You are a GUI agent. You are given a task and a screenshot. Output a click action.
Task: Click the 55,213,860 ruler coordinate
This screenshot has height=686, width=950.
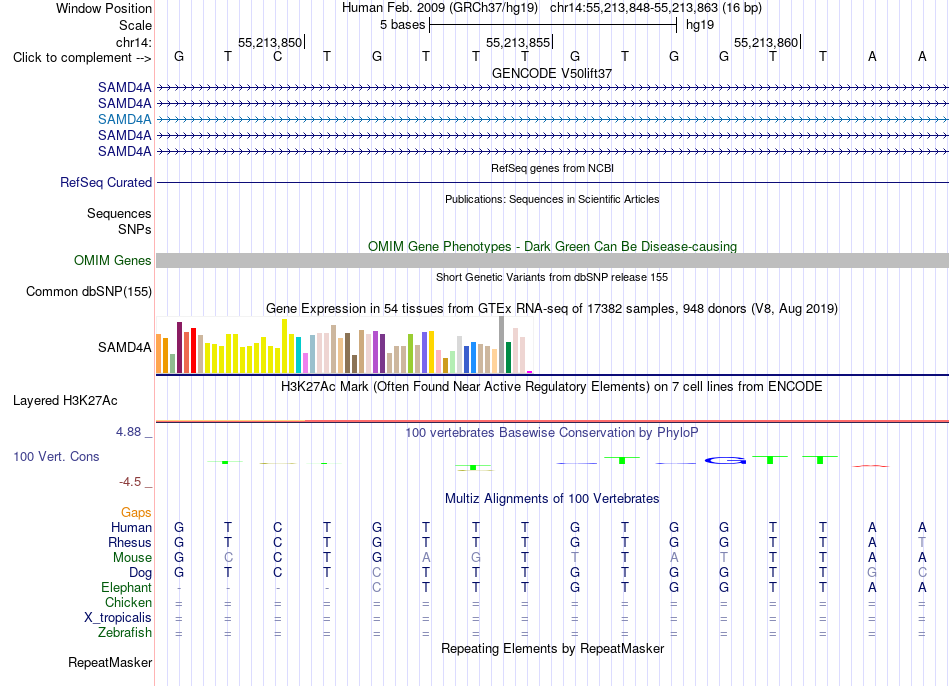(766, 42)
